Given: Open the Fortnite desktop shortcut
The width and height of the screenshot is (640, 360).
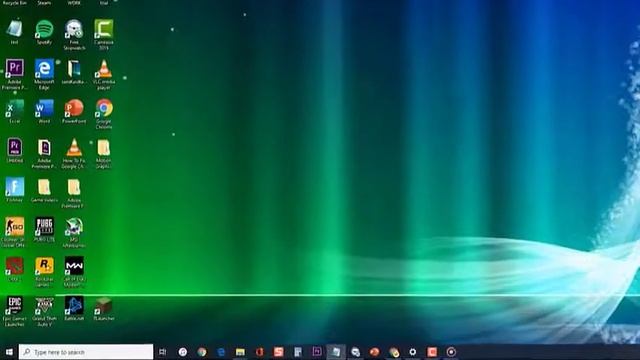Looking at the screenshot, I should point(14,190).
